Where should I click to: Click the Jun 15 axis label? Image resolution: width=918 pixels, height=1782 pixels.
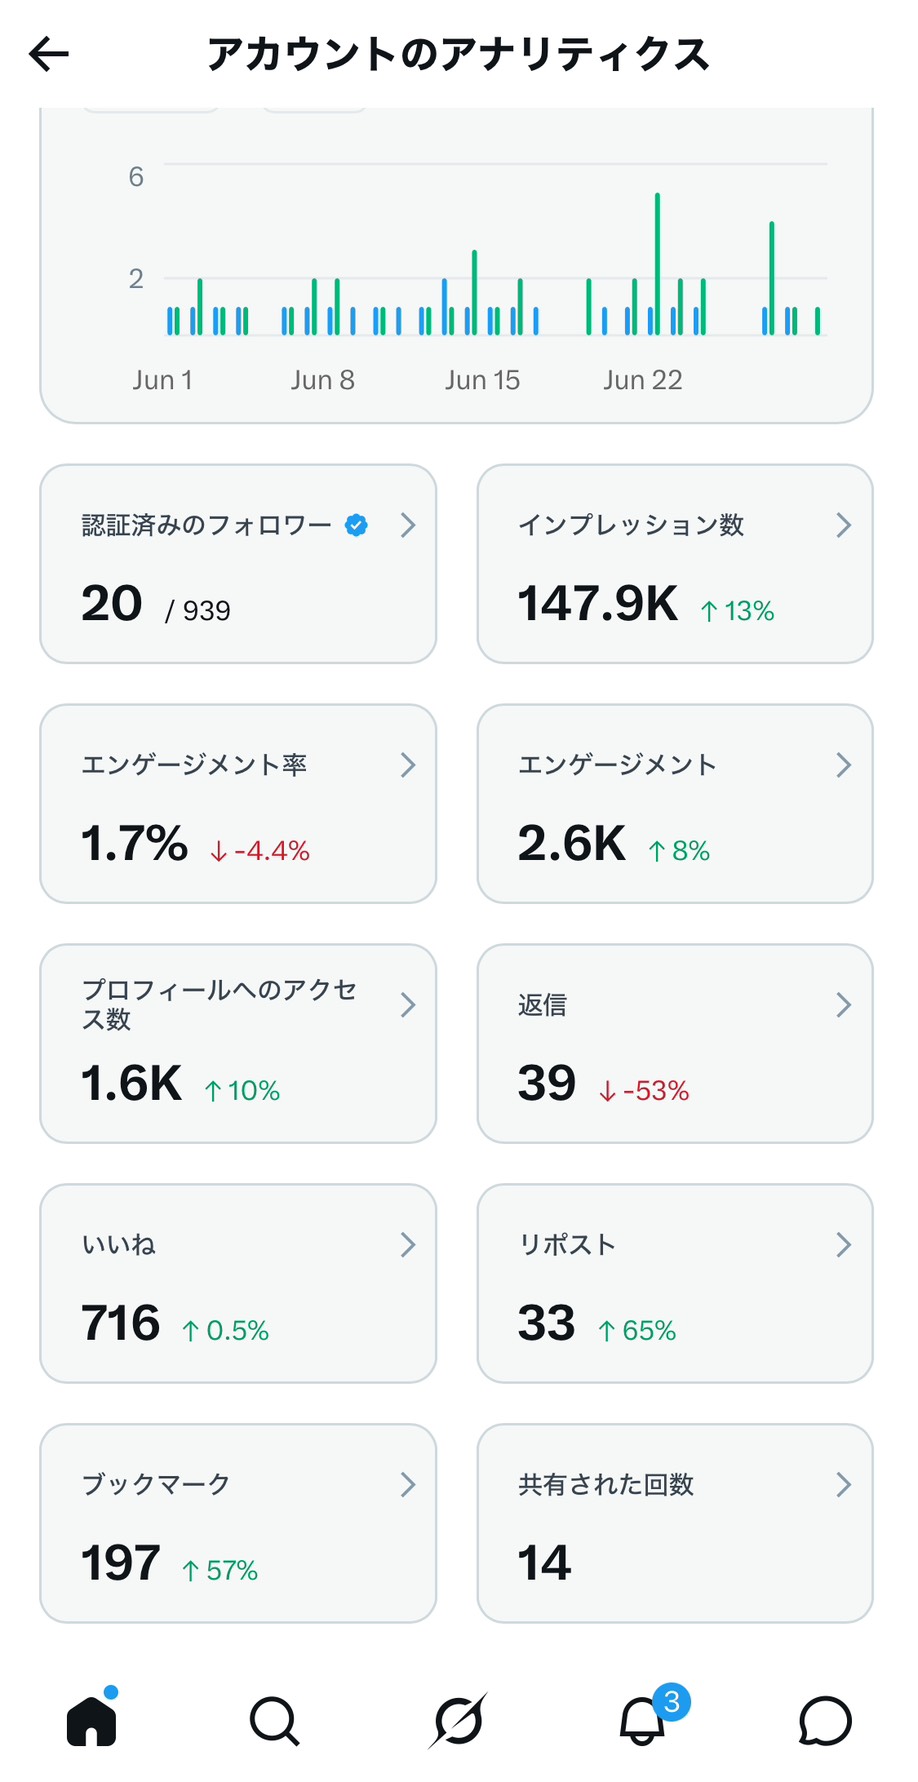coord(482,380)
